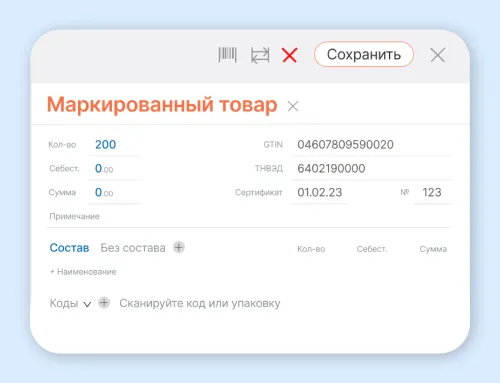Image resolution: width=500 pixels, height=383 pixels.
Task: Click the red X delete icon
Action: (x=289, y=55)
